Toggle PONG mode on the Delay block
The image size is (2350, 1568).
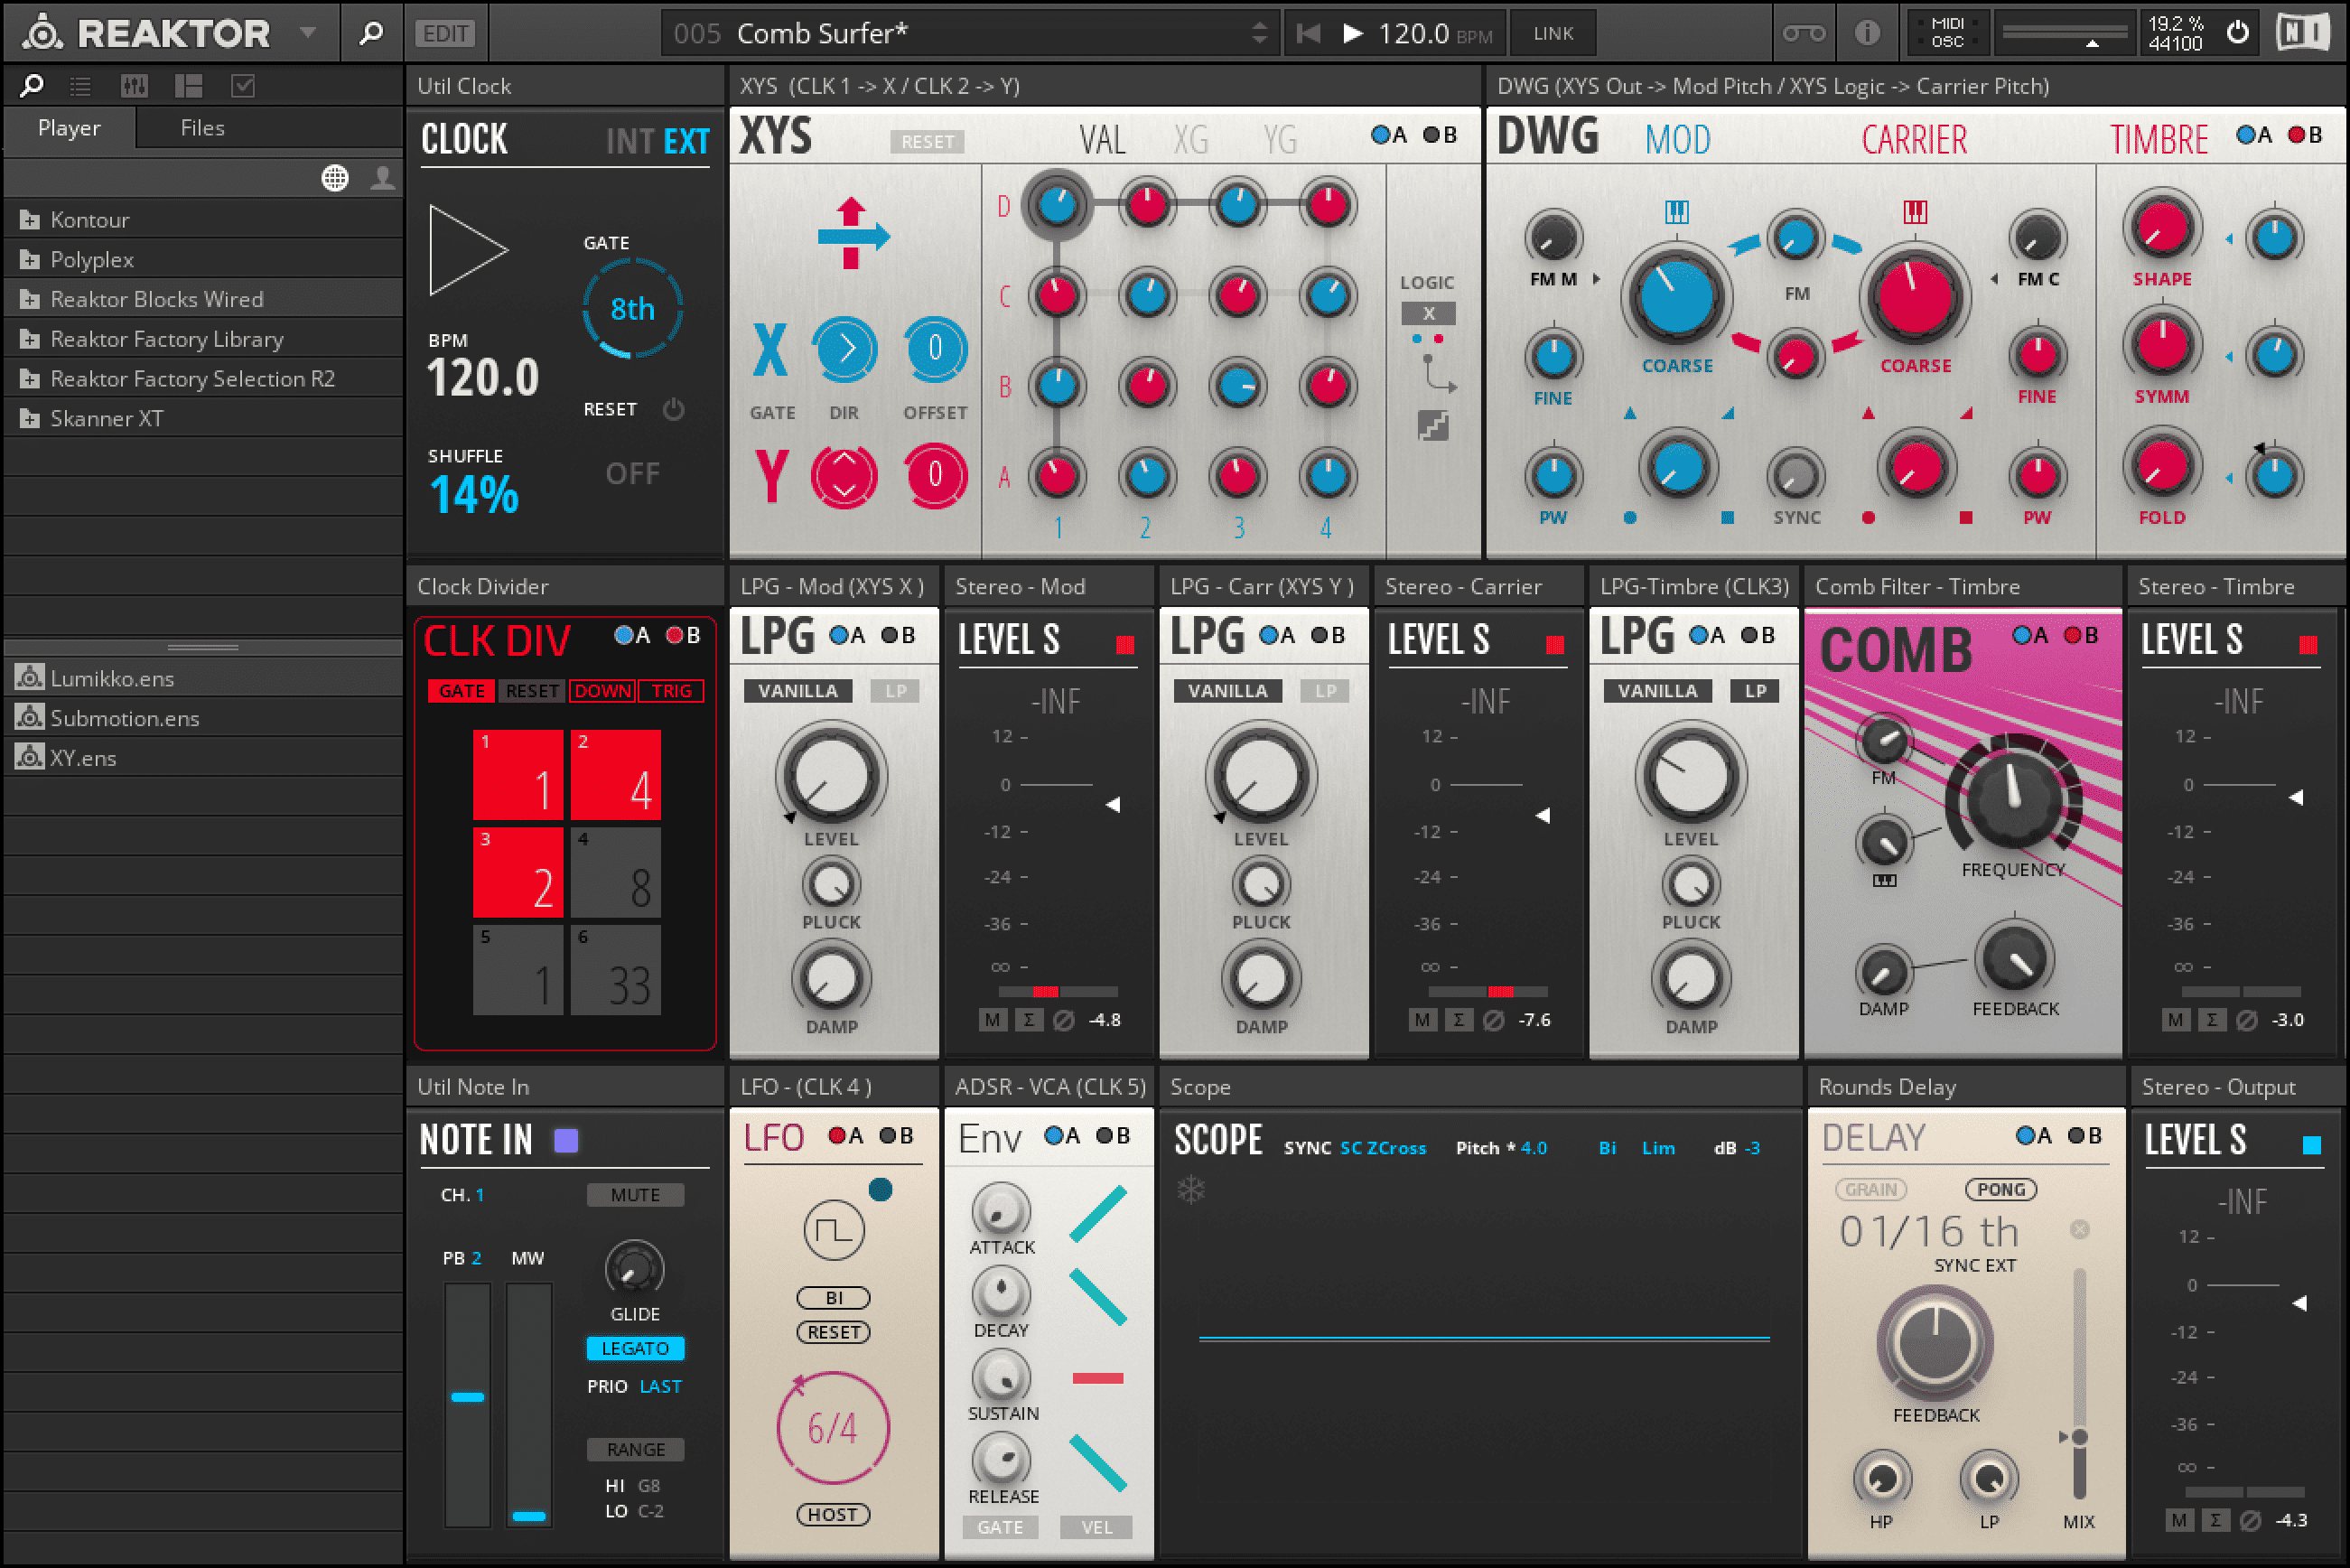click(x=2000, y=1189)
